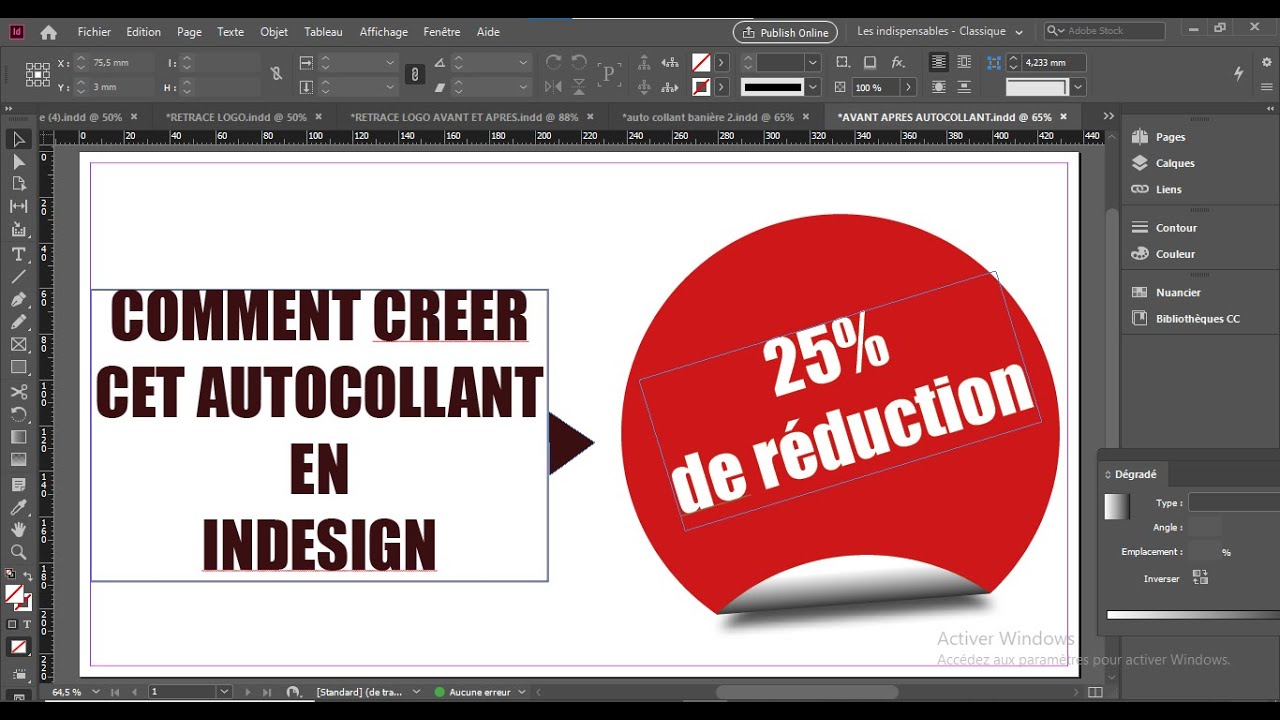Screen dimensions: 1280x720
Task: Toggle constrain width and height proportions
Action: coord(277,74)
